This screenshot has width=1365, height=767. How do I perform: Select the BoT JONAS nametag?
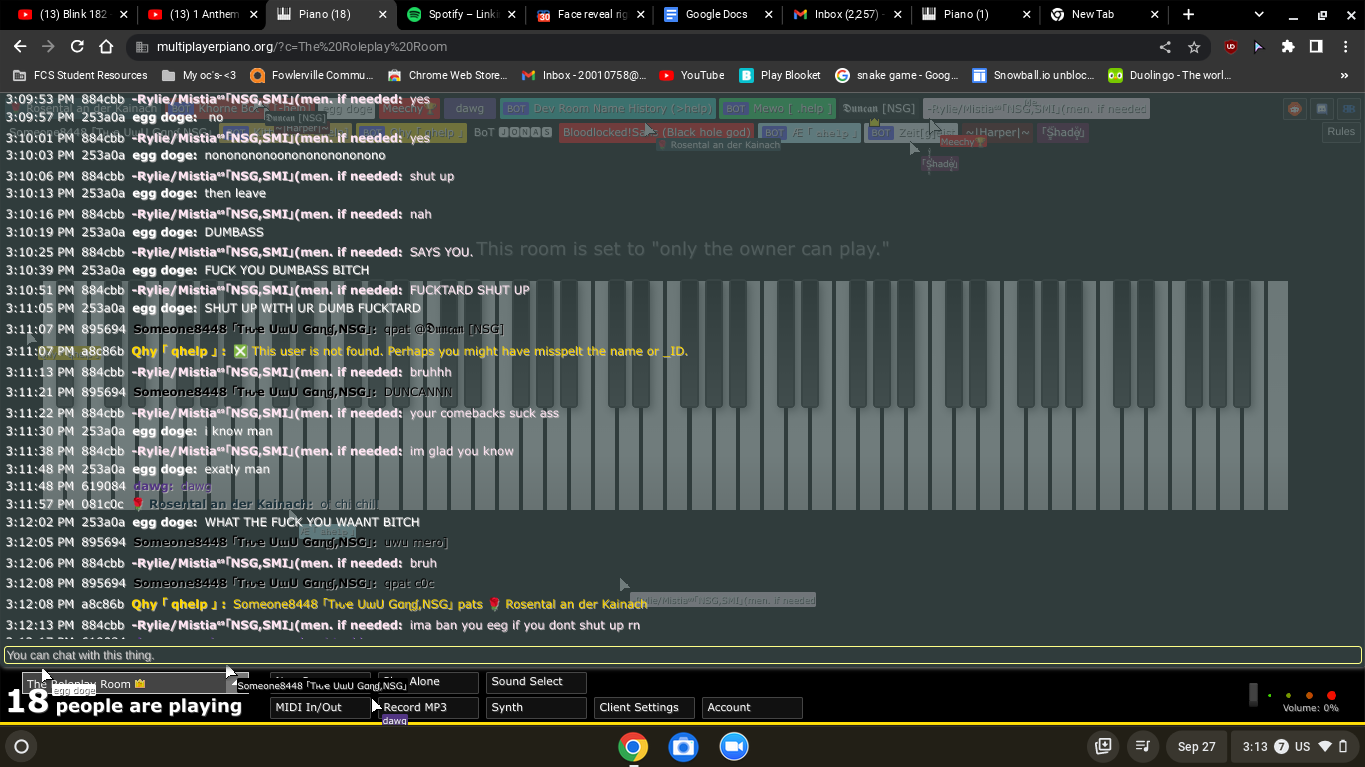click(x=513, y=133)
